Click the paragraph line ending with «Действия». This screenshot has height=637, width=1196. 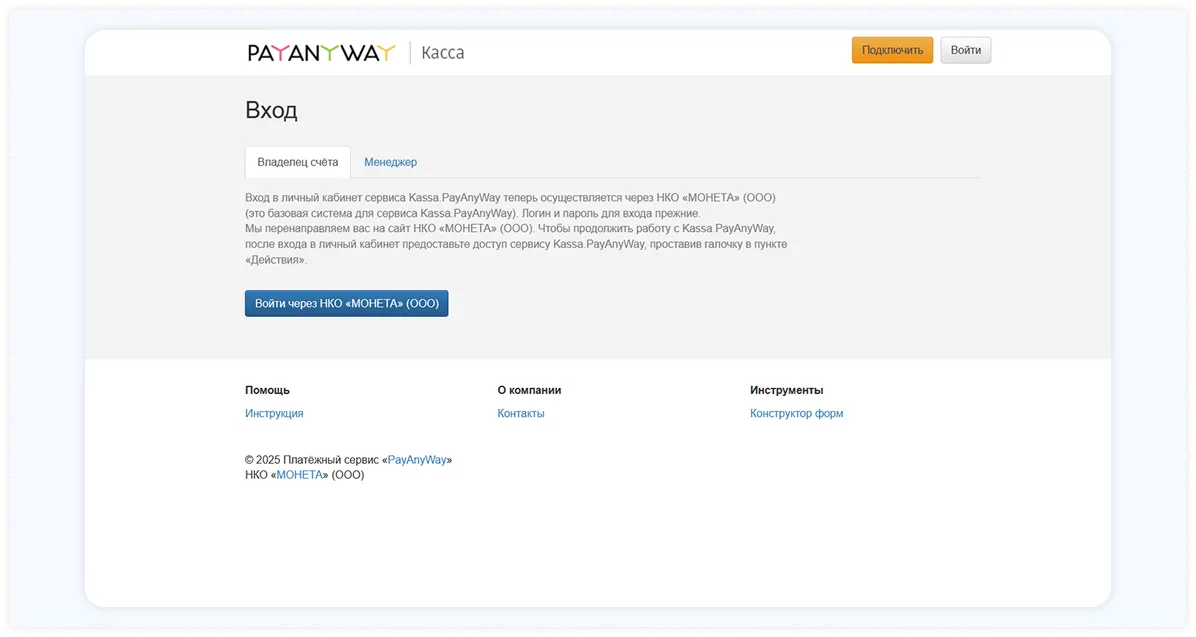point(275,259)
